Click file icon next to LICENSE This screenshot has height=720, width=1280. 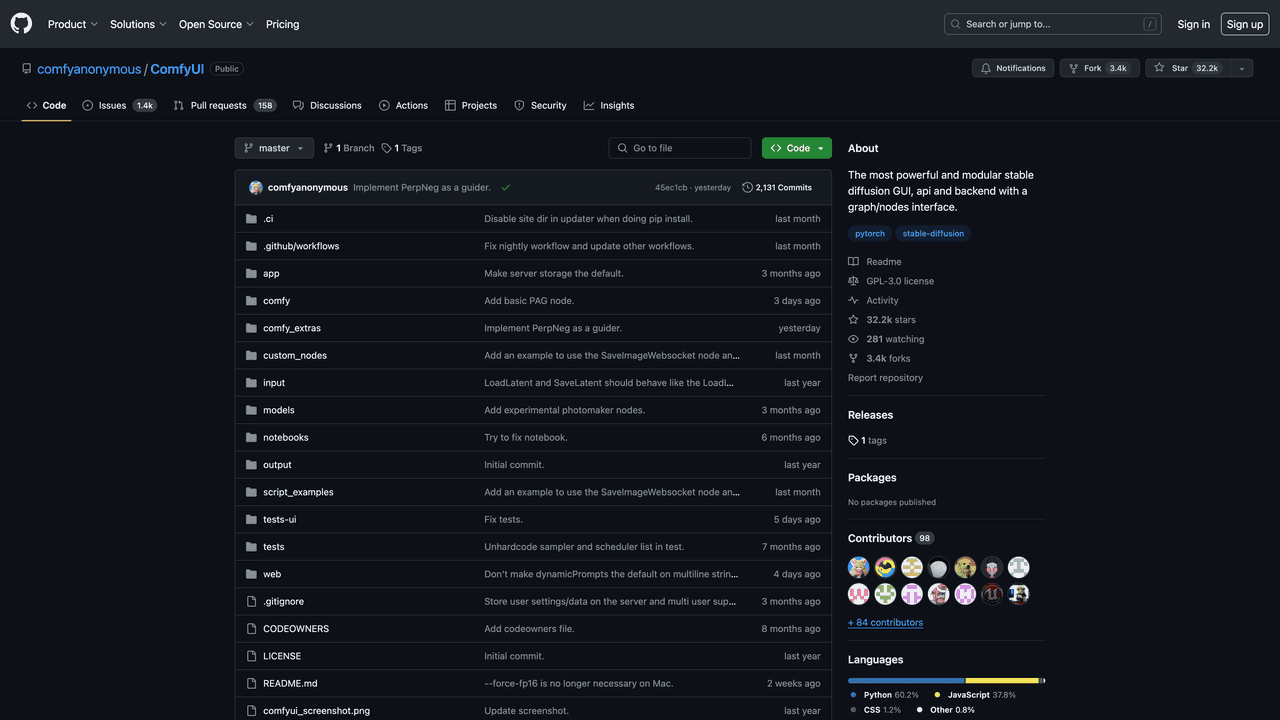tap(252, 656)
